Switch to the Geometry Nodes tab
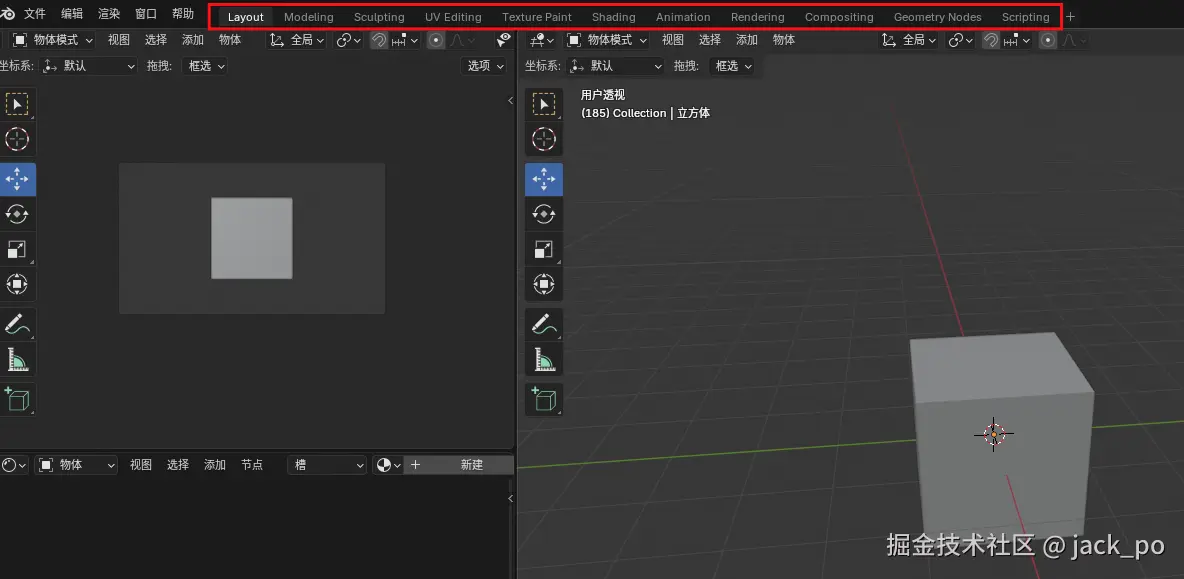Image resolution: width=1184 pixels, height=579 pixels. (938, 17)
